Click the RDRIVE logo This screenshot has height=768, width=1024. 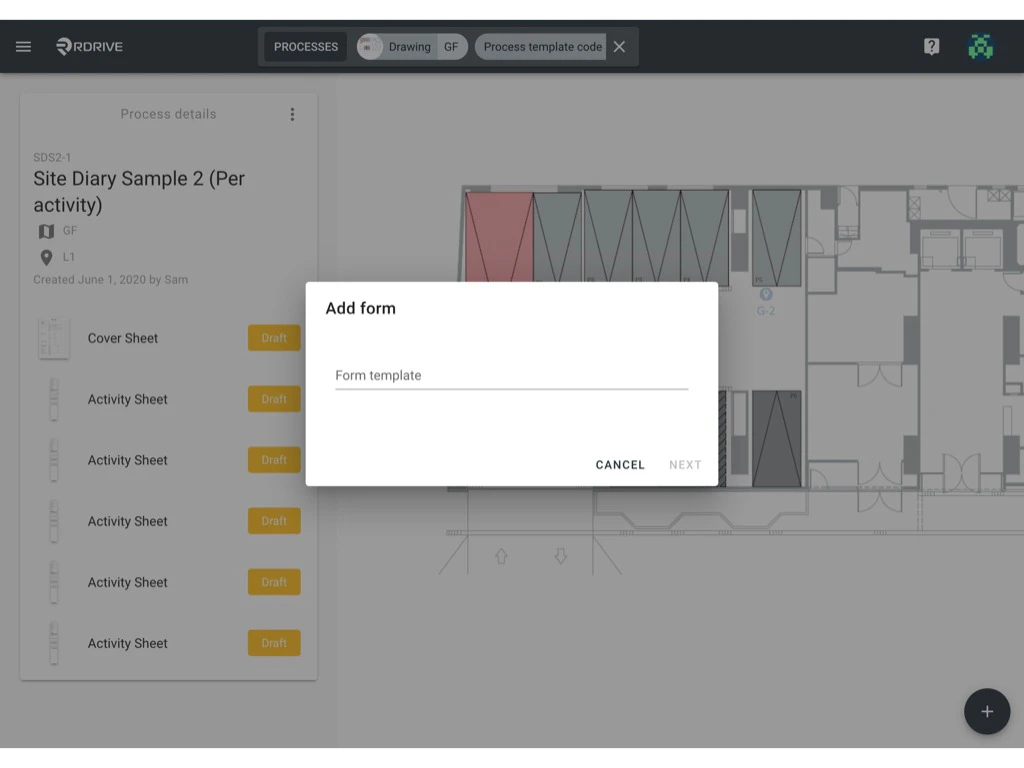click(x=89, y=46)
